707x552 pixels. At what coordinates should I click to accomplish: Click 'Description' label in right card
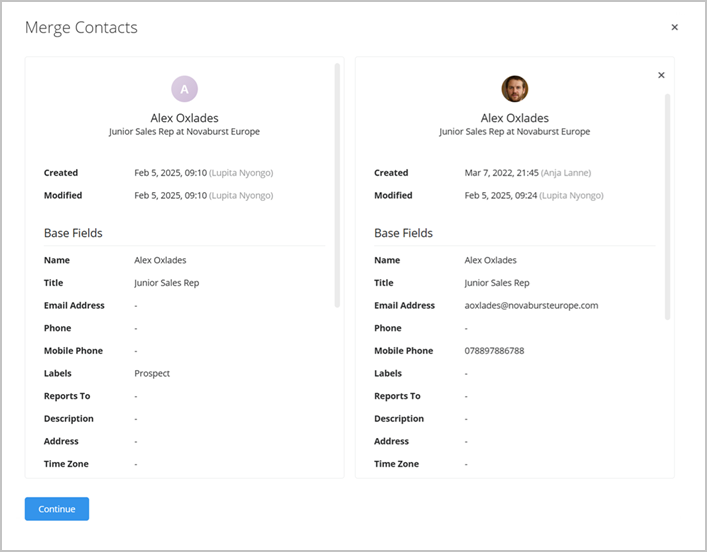399,419
